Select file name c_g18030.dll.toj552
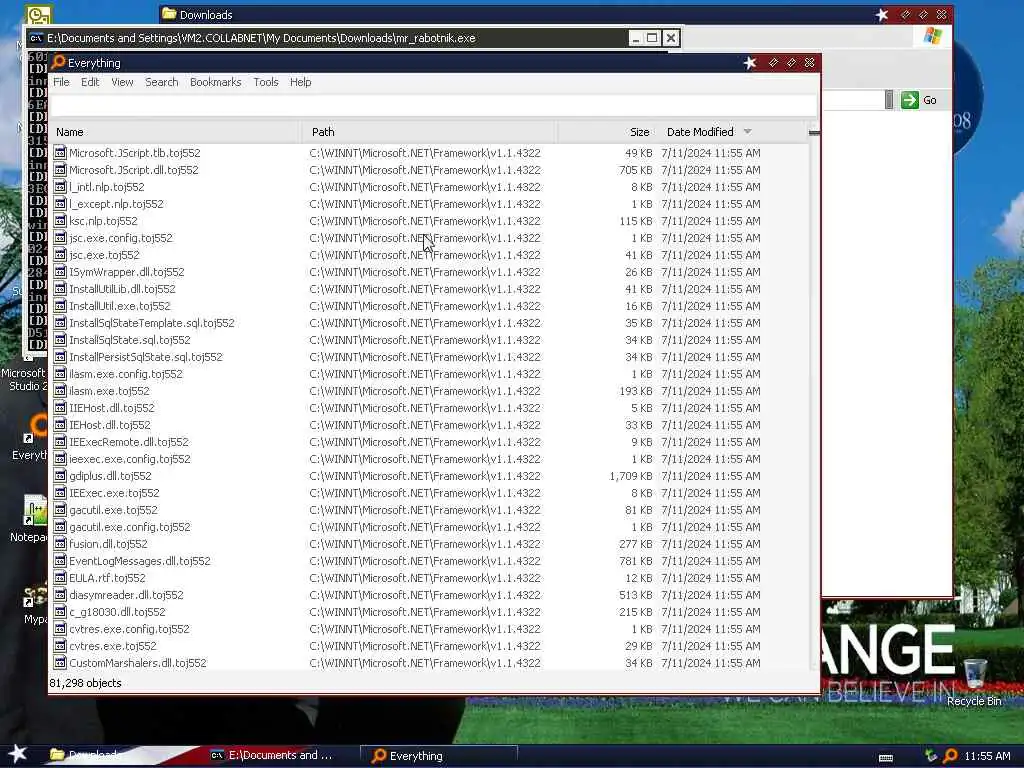 coord(118,612)
